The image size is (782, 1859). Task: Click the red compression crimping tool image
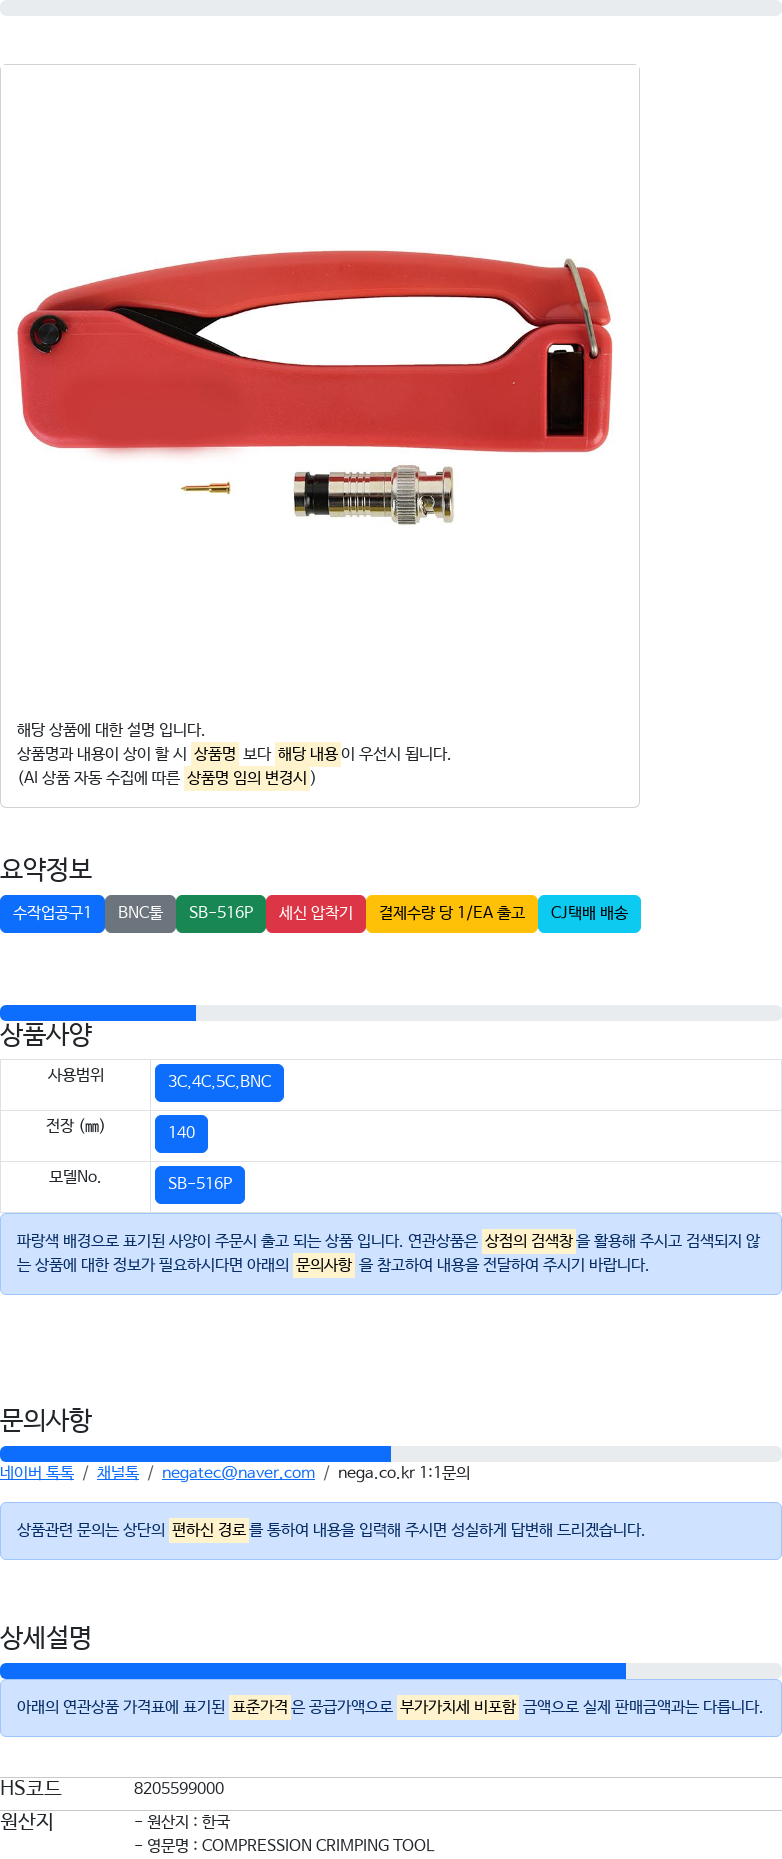[x=315, y=356]
